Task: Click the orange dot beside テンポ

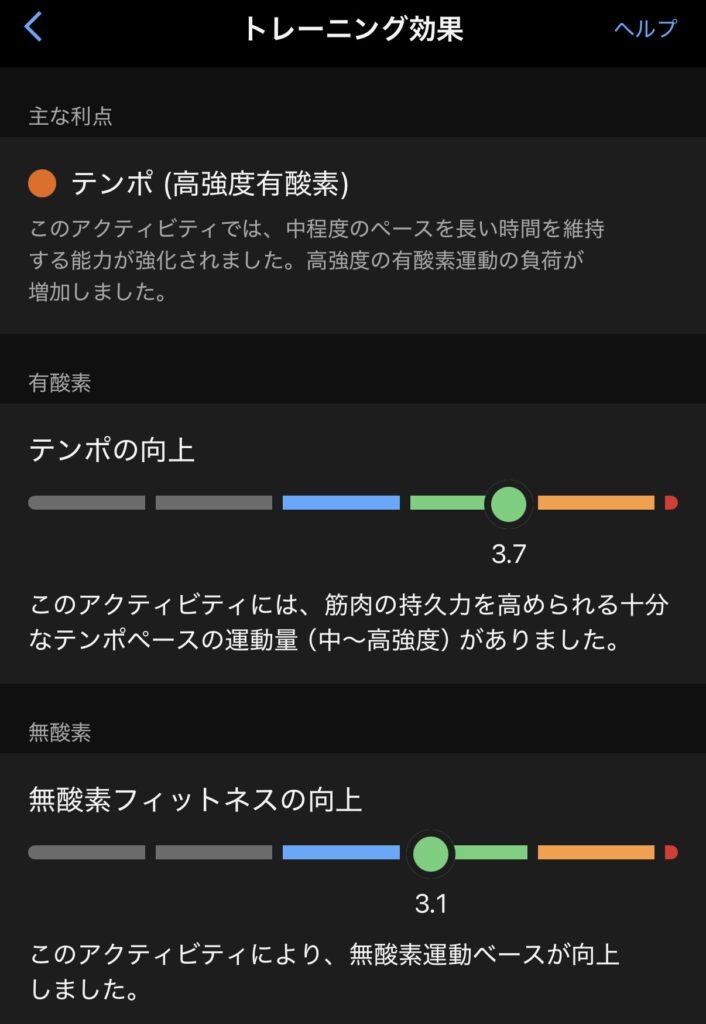Action: pos(42,183)
